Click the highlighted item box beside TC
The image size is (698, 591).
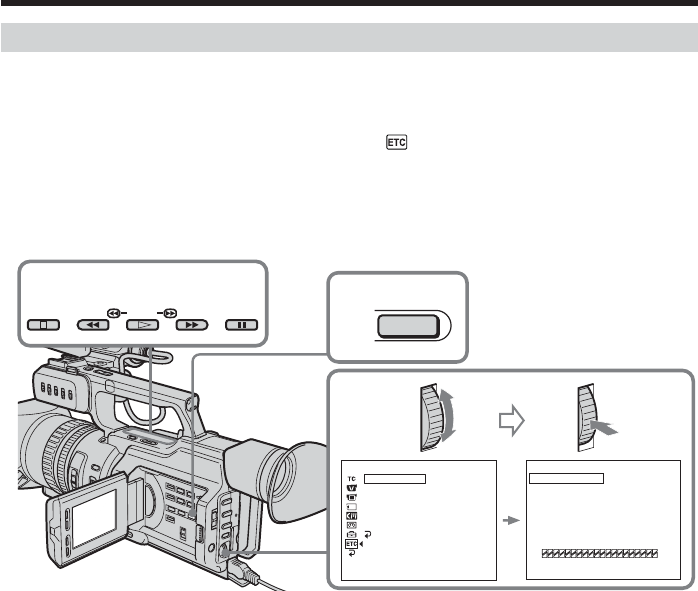[395, 479]
